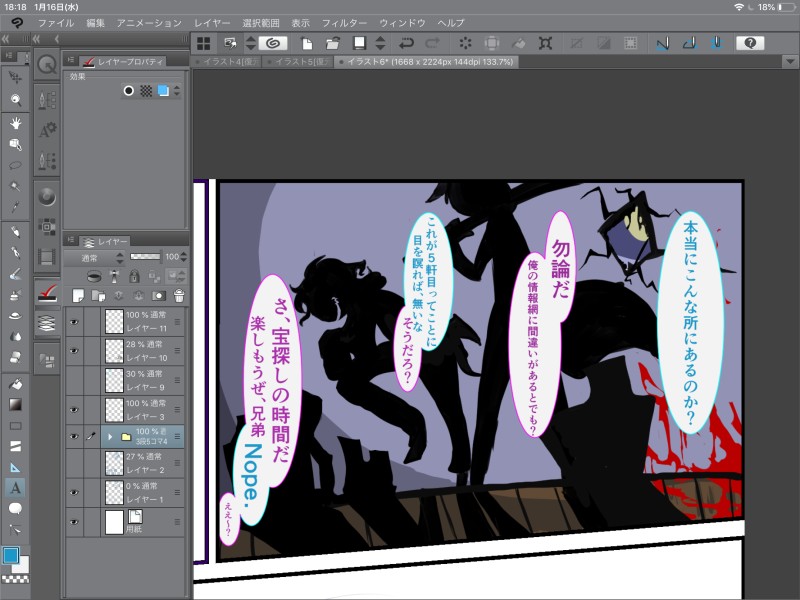Select the Balloon speech bubble tool

15,509
